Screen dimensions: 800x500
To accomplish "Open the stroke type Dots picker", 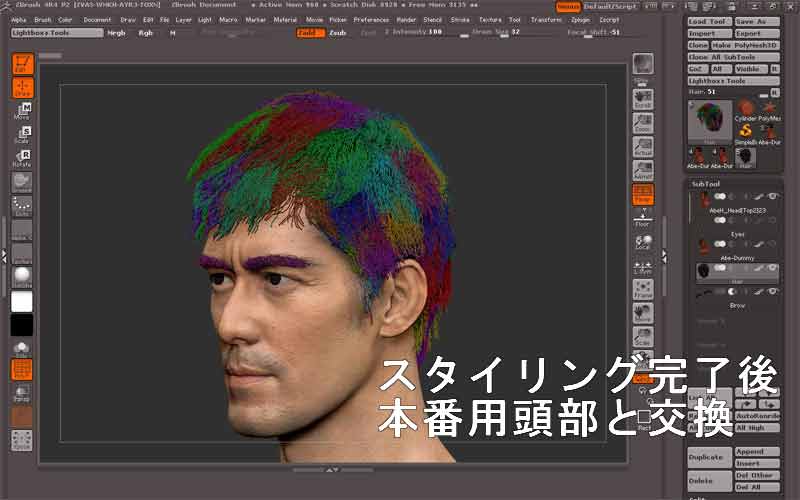I will click(x=22, y=207).
